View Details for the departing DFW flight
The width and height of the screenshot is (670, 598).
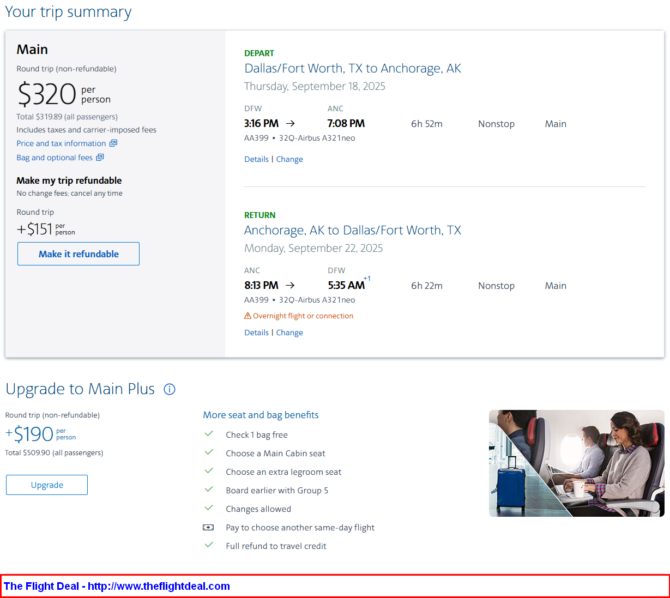[x=256, y=159]
